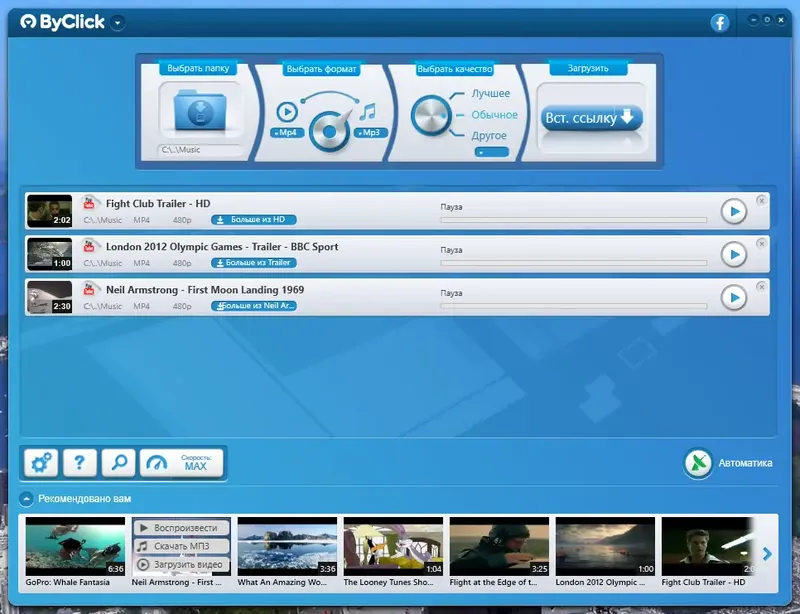
Task: Choose Обычное quality option
Action: coord(494,115)
